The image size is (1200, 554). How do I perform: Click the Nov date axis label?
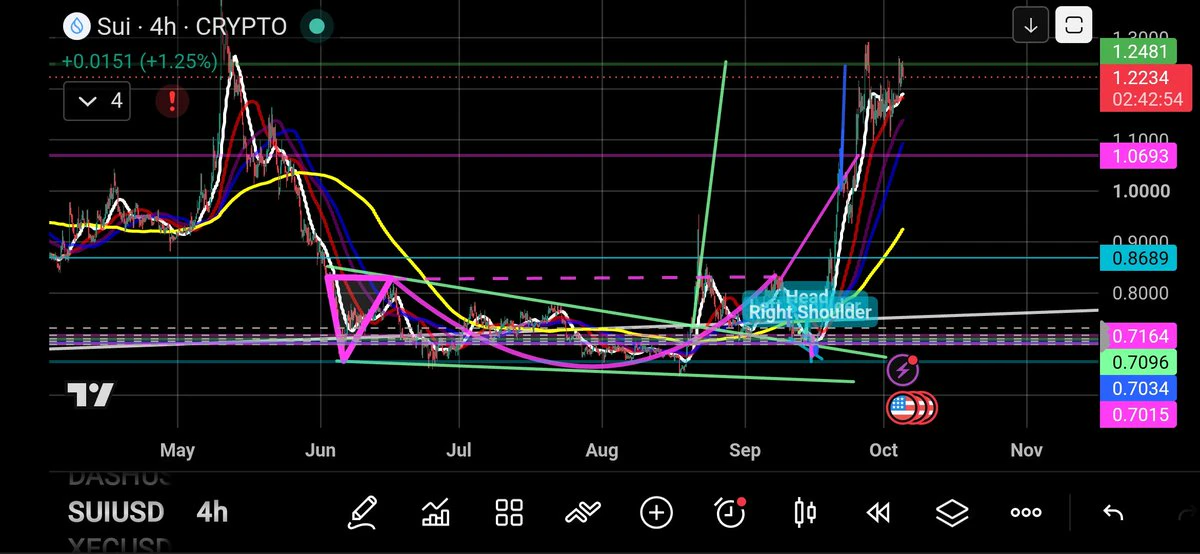pos(1026,451)
